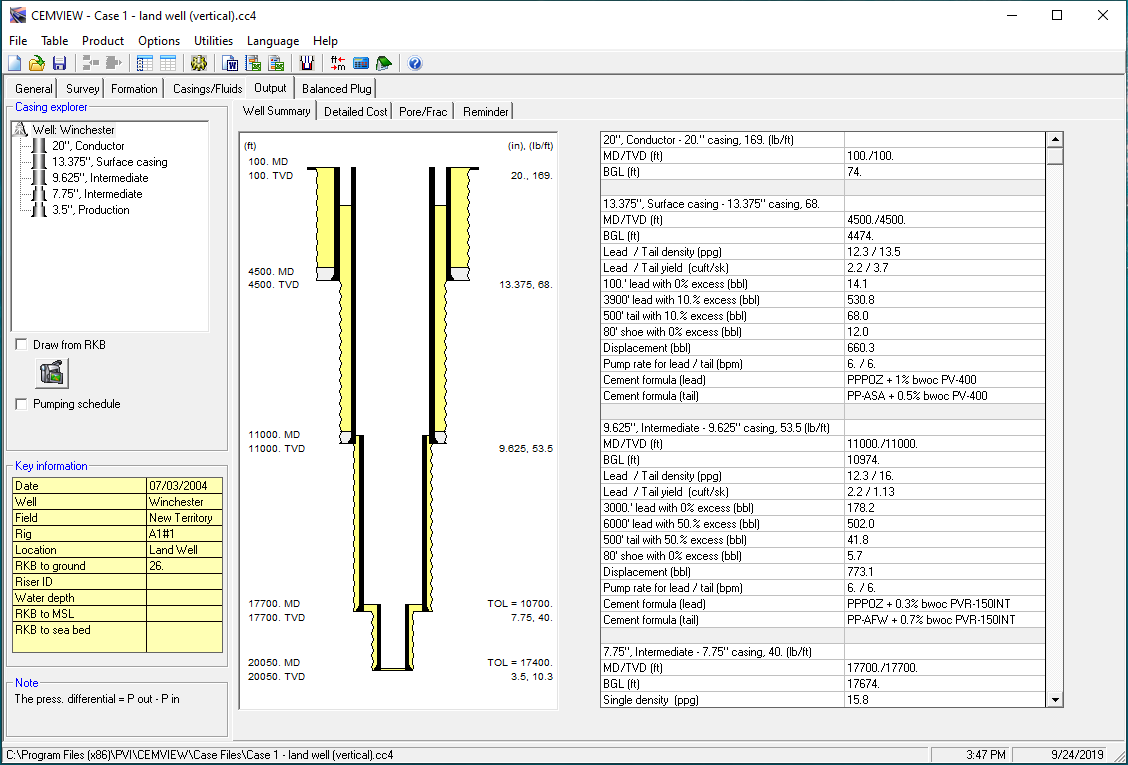Click the Open folder toolbar icon
This screenshot has width=1128, height=765.
37,63
